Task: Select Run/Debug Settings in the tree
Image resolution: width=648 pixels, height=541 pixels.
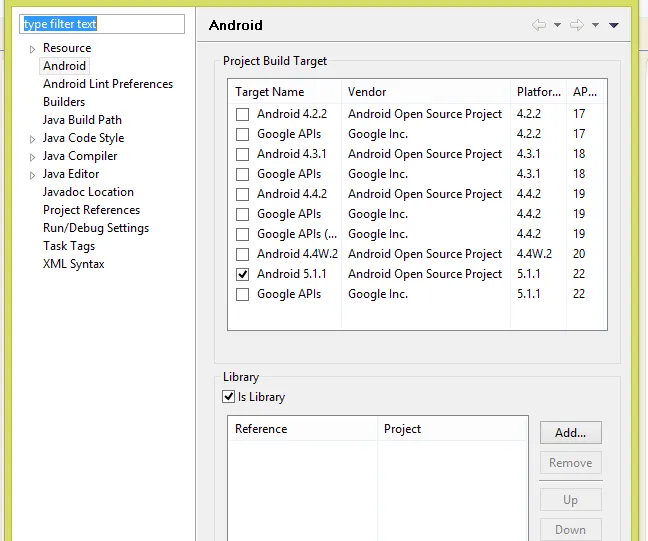Action: (96, 228)
